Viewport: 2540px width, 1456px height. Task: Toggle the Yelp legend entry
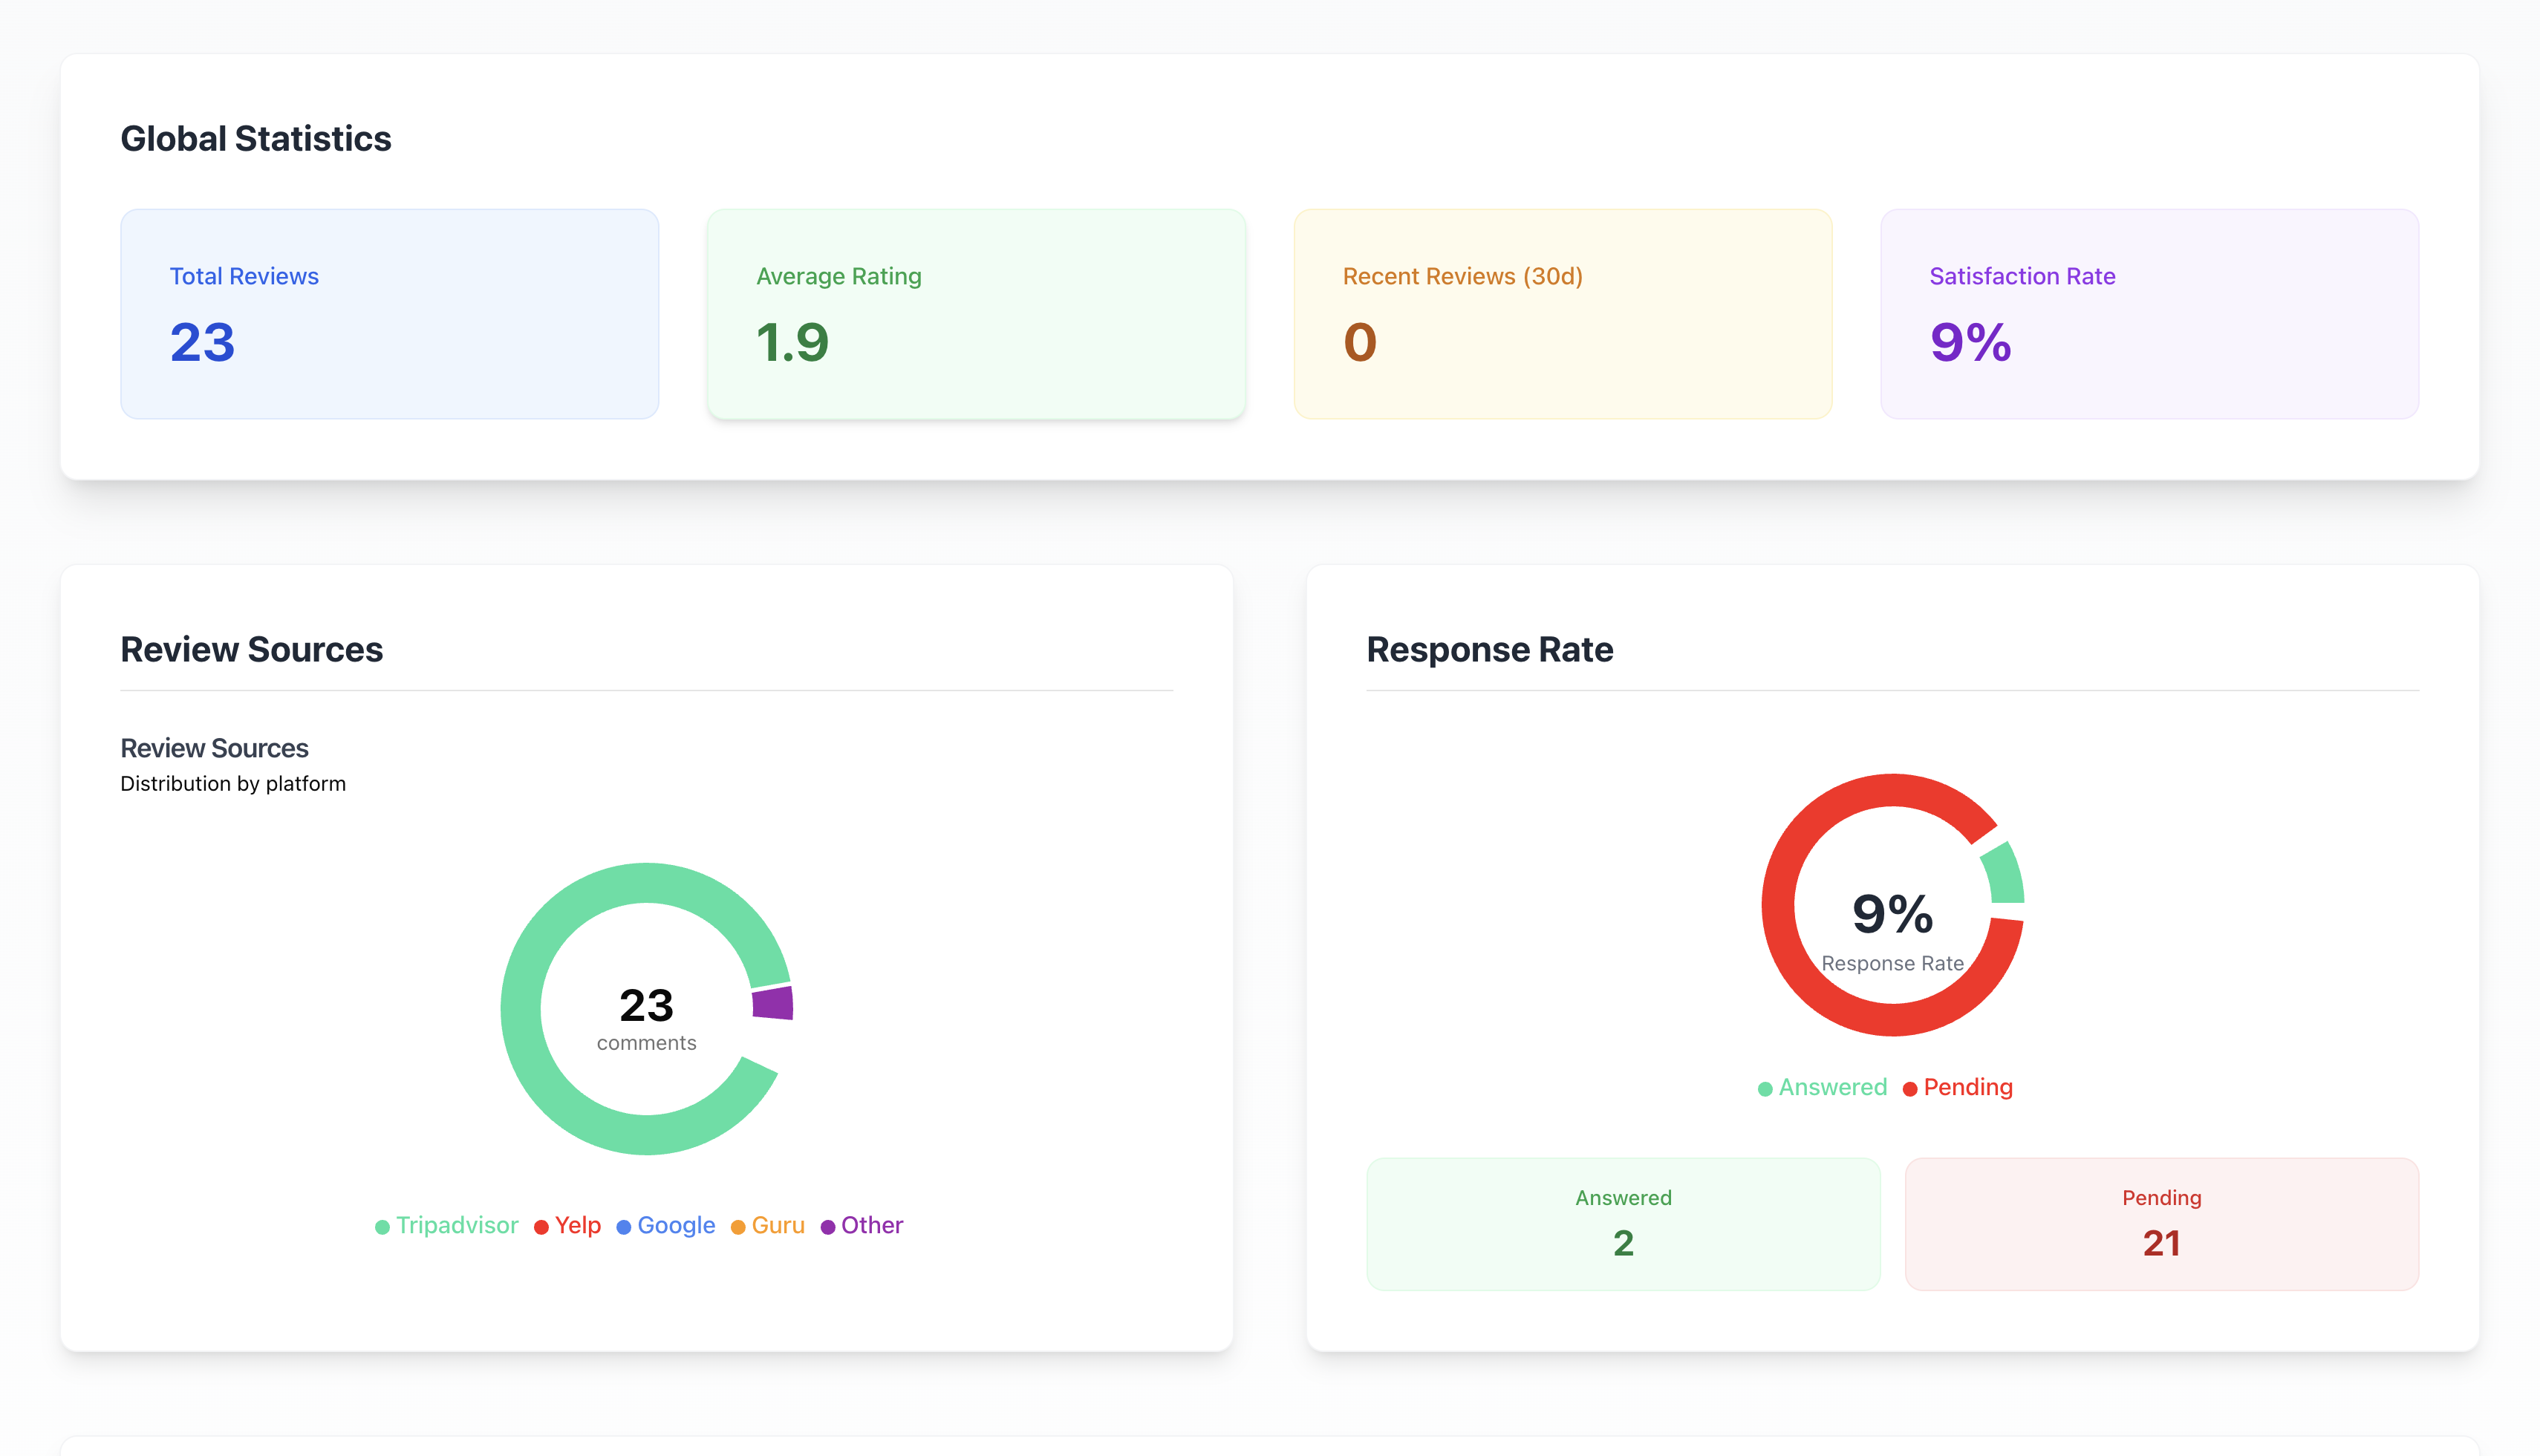pos(577,1225)
